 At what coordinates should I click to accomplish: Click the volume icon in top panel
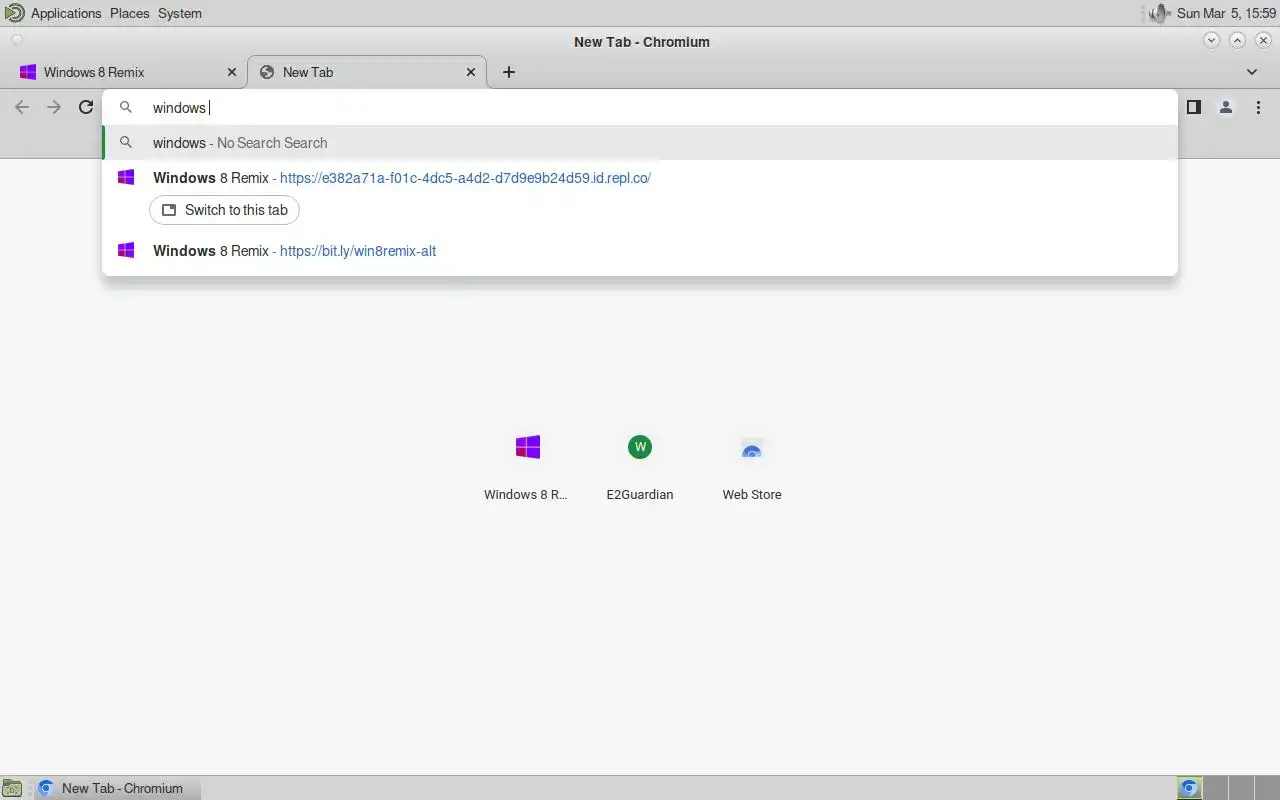point(1158,13)
